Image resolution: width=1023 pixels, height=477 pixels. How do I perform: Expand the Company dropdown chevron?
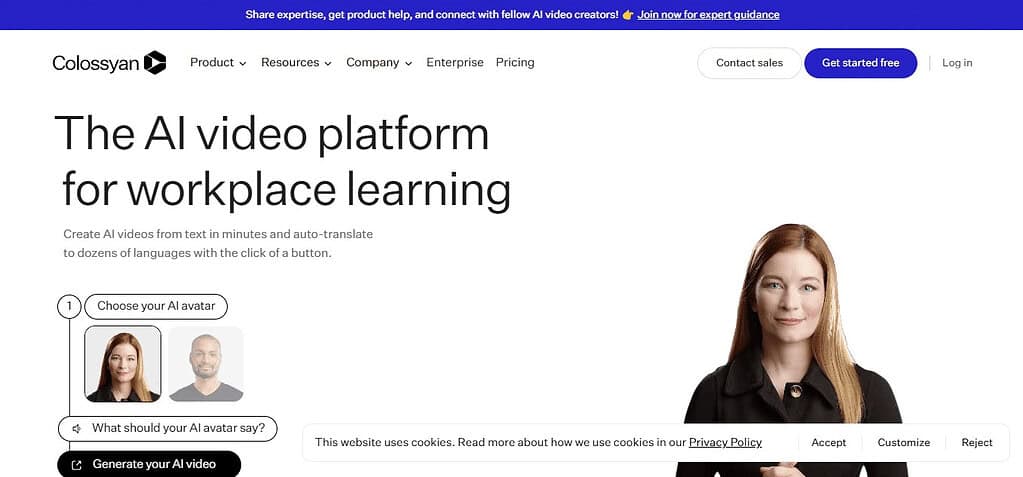point(408,64)
